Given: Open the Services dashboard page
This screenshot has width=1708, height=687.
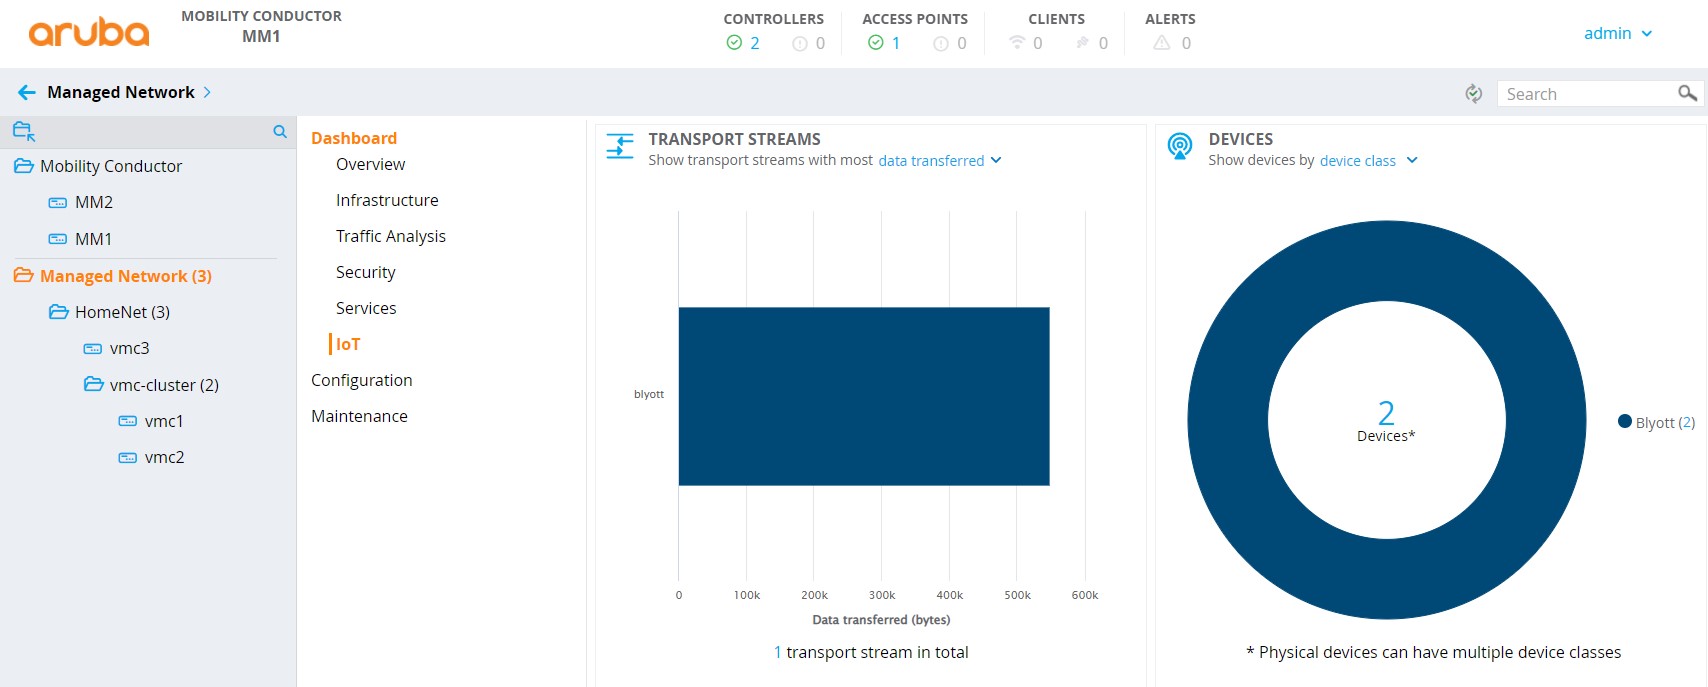Looking at the screenshot, I should click(x=366, y=308).
